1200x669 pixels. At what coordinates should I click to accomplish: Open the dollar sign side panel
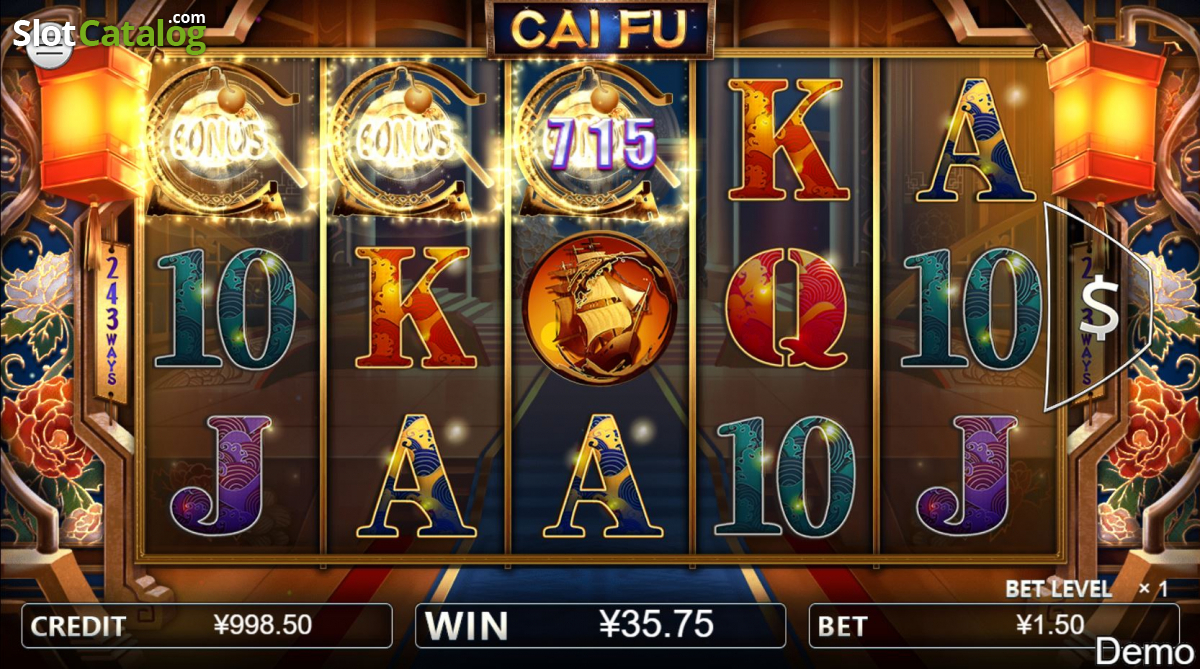1097,308
